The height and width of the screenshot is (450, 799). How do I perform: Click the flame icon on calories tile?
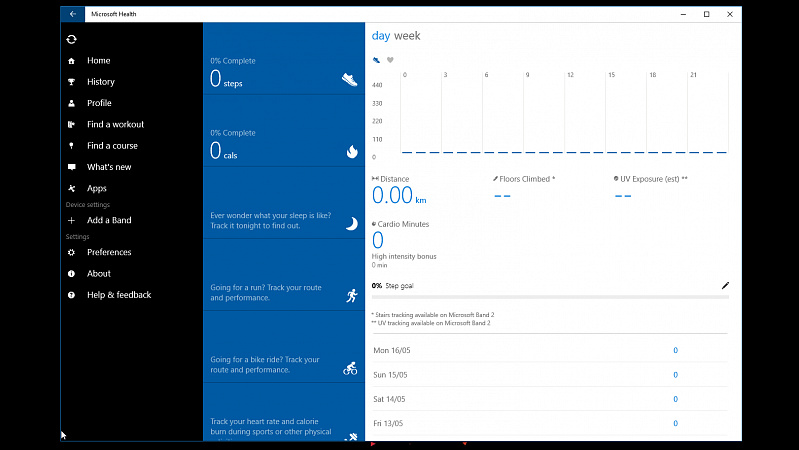click(352, 151)
